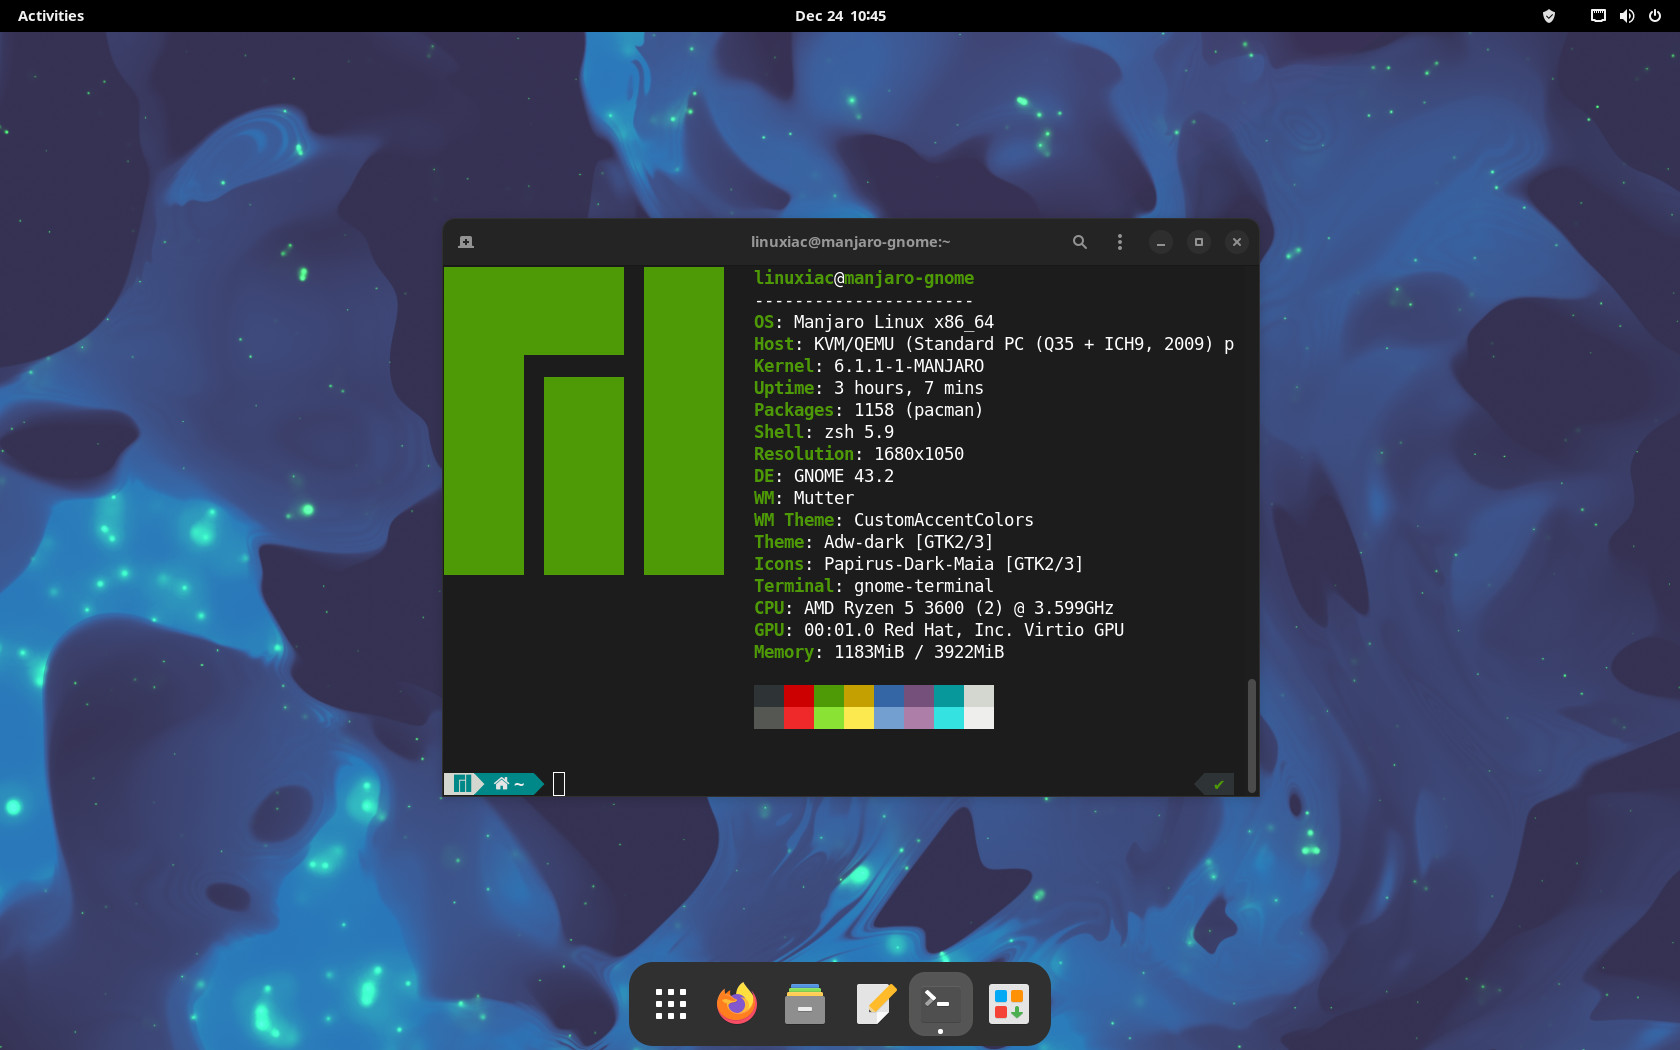Click the Shell 'zsh 5.9' line
Screen dimensions: 1680x1050
[x=824, y=432]
